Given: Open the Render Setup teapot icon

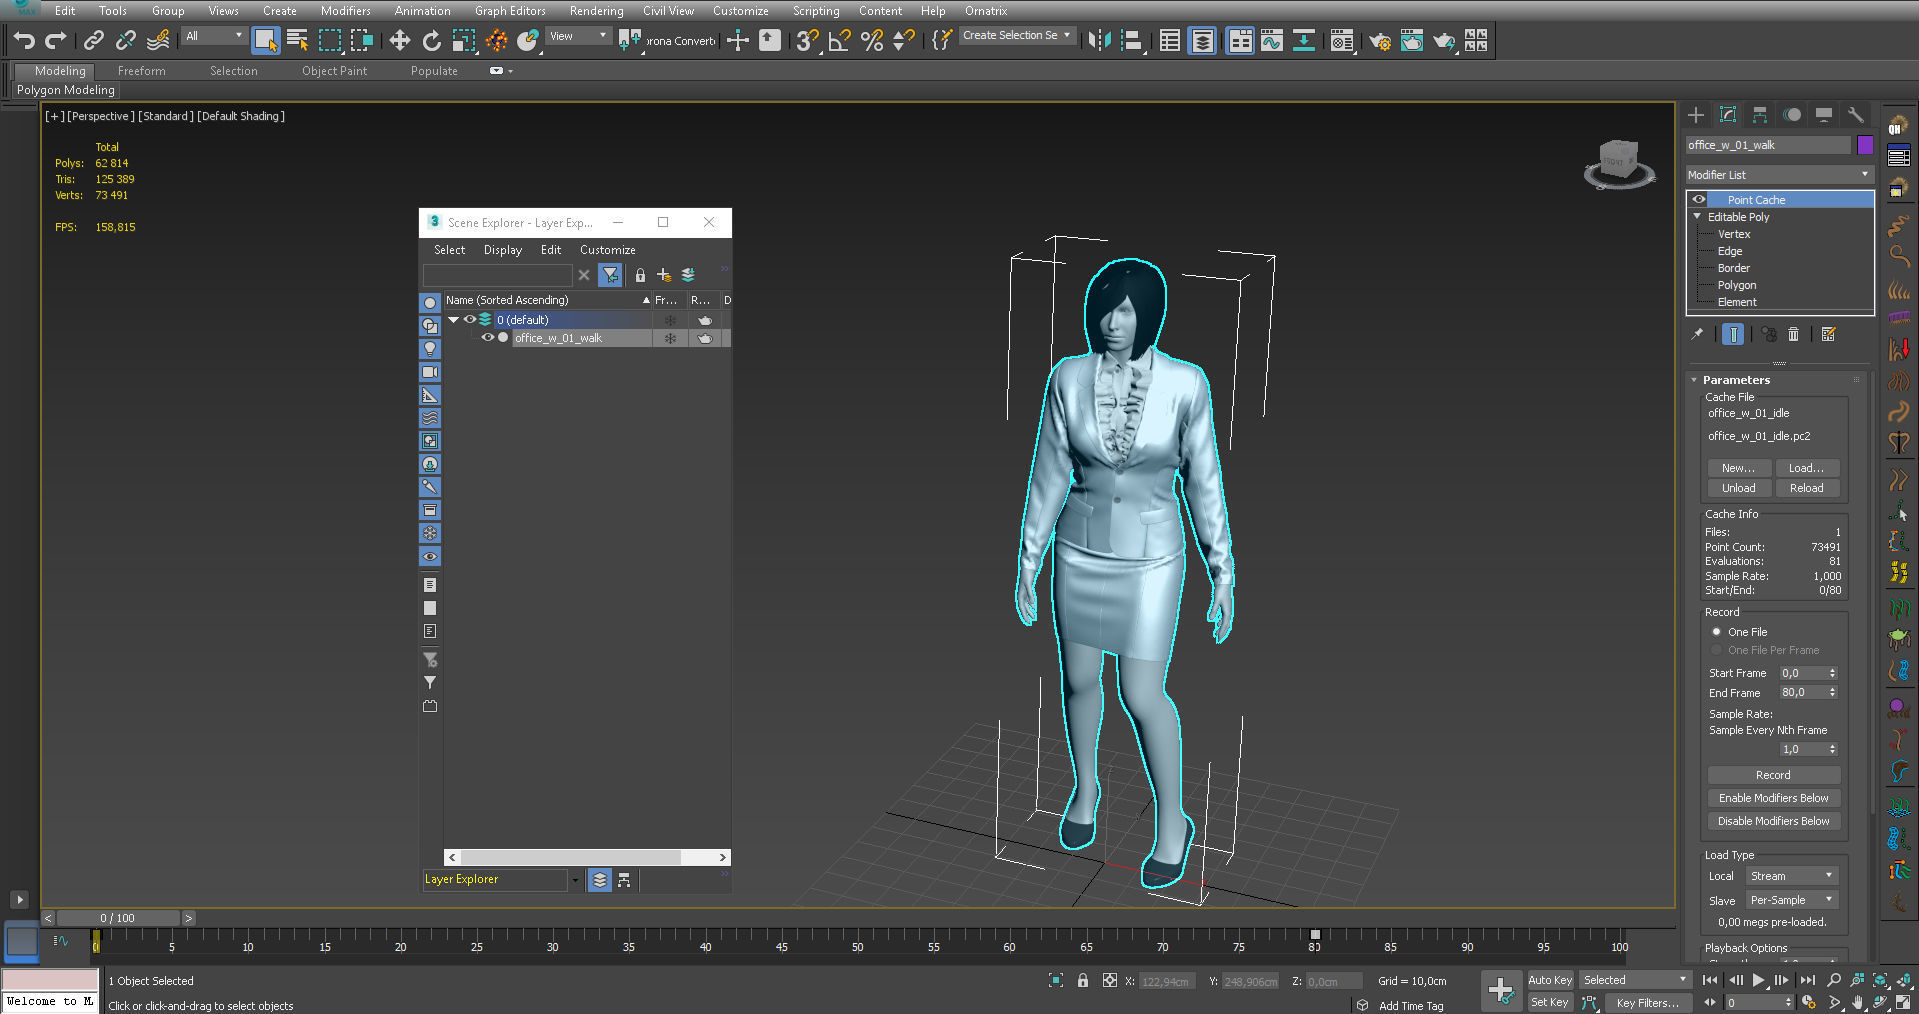Looking at the screenshot, I should (x=1380, y=40).
